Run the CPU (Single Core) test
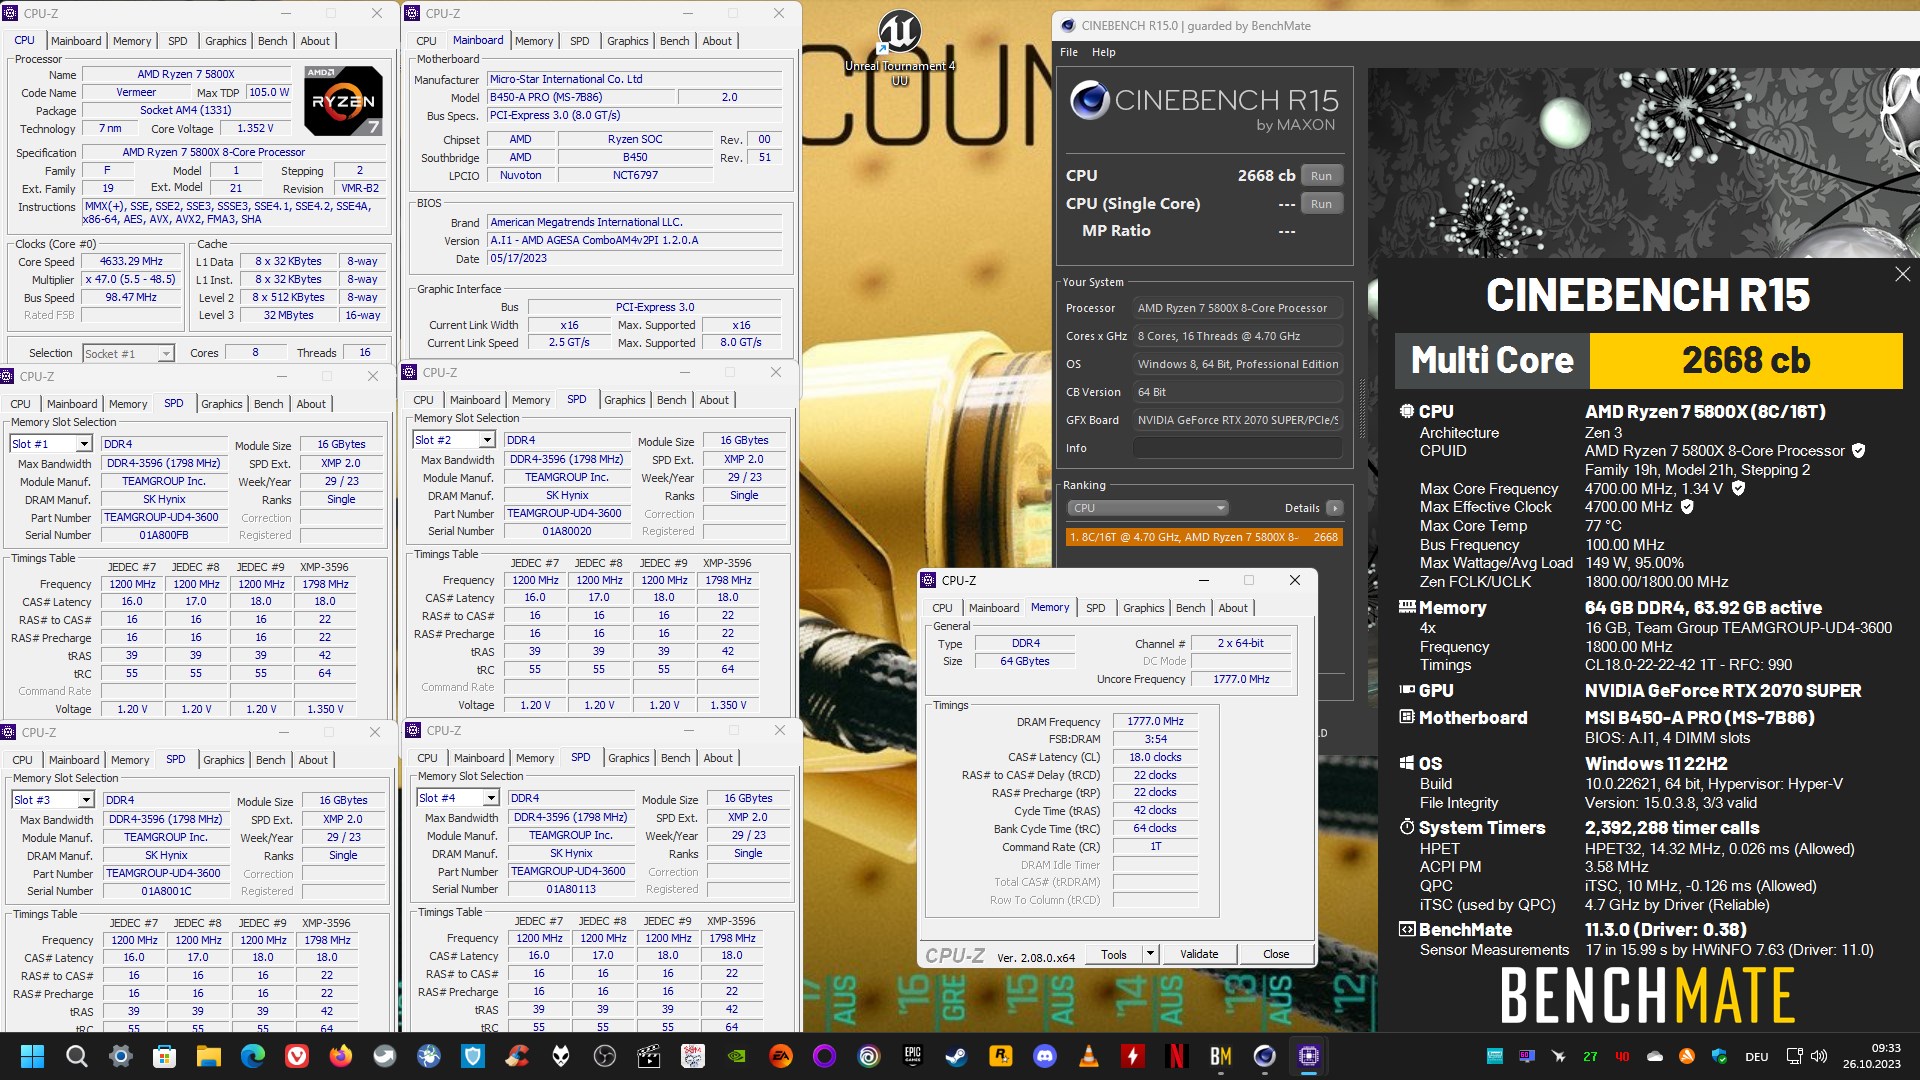The width and height of the screenshot is (1920, 1080). tap(1321, 204)
